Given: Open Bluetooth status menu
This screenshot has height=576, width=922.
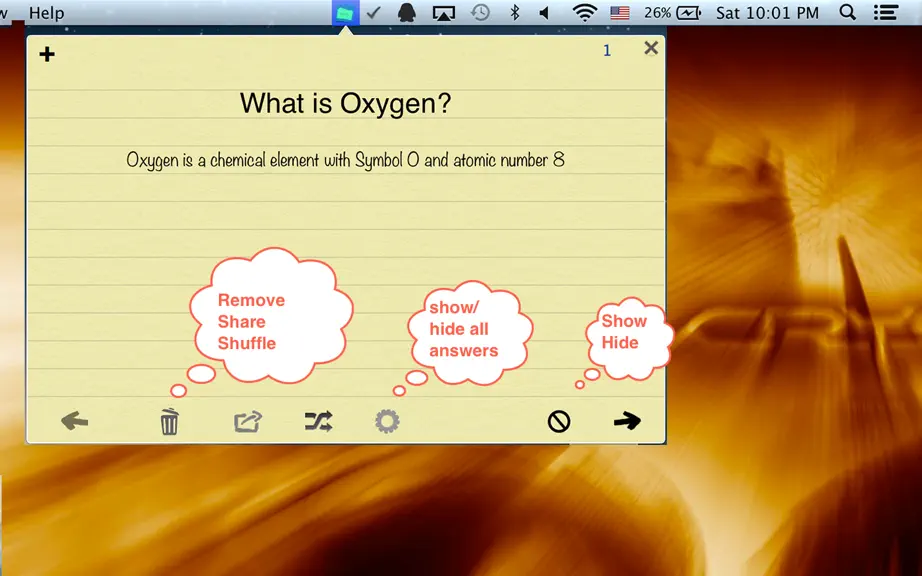Looking at the screenshot, I should click(x=515, y=13).
